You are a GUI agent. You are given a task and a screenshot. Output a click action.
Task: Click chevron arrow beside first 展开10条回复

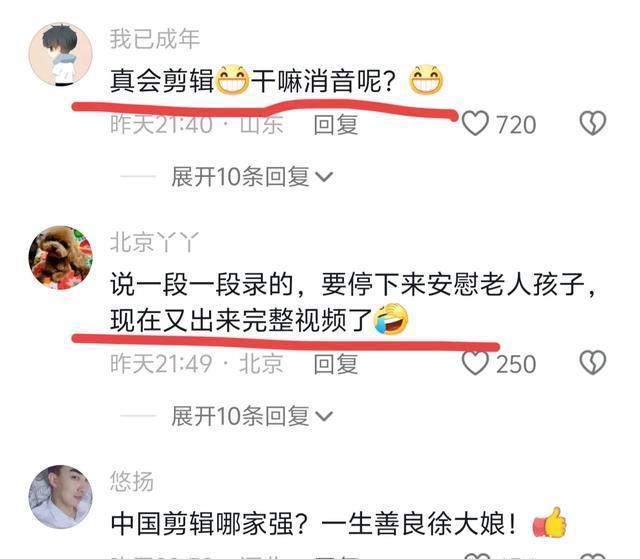tap(325, 177)
